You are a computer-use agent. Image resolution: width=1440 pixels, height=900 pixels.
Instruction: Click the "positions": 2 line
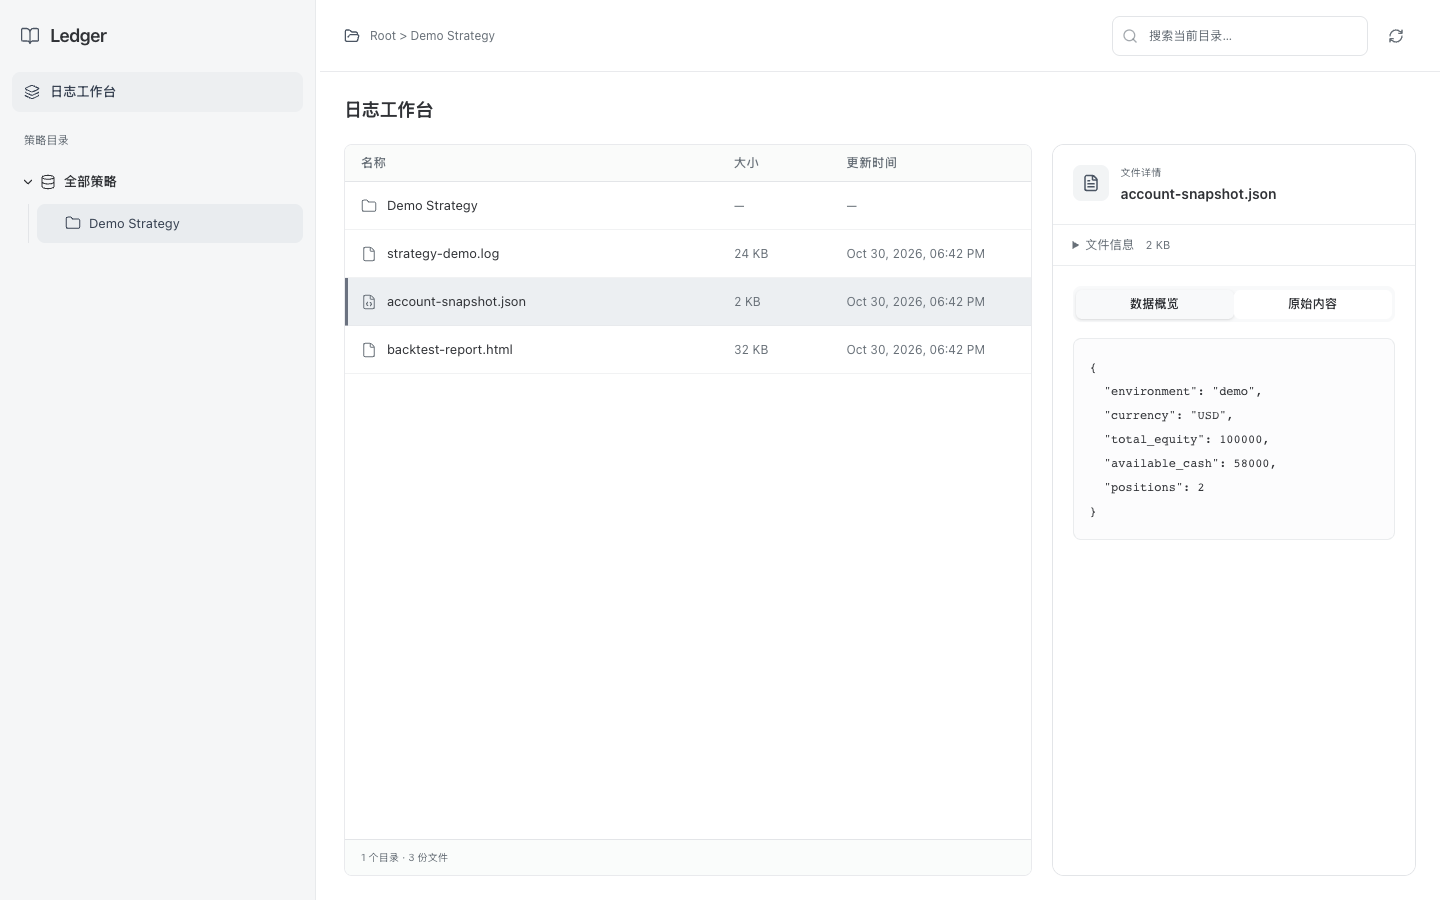[1154, 488]
